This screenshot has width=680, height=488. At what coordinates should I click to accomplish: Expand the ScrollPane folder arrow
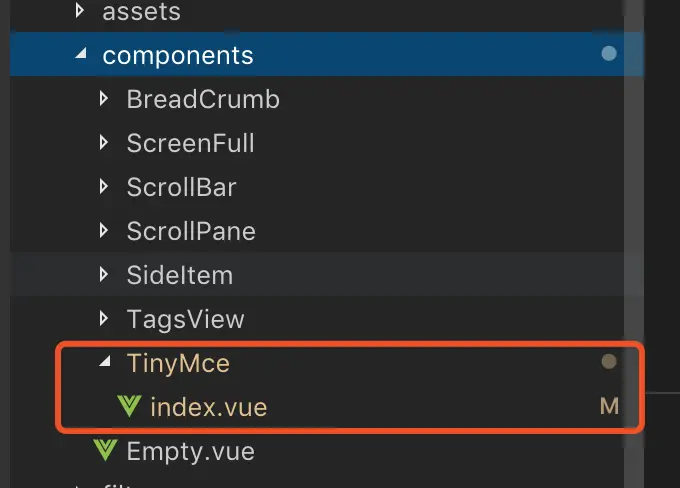pos(104,231)
